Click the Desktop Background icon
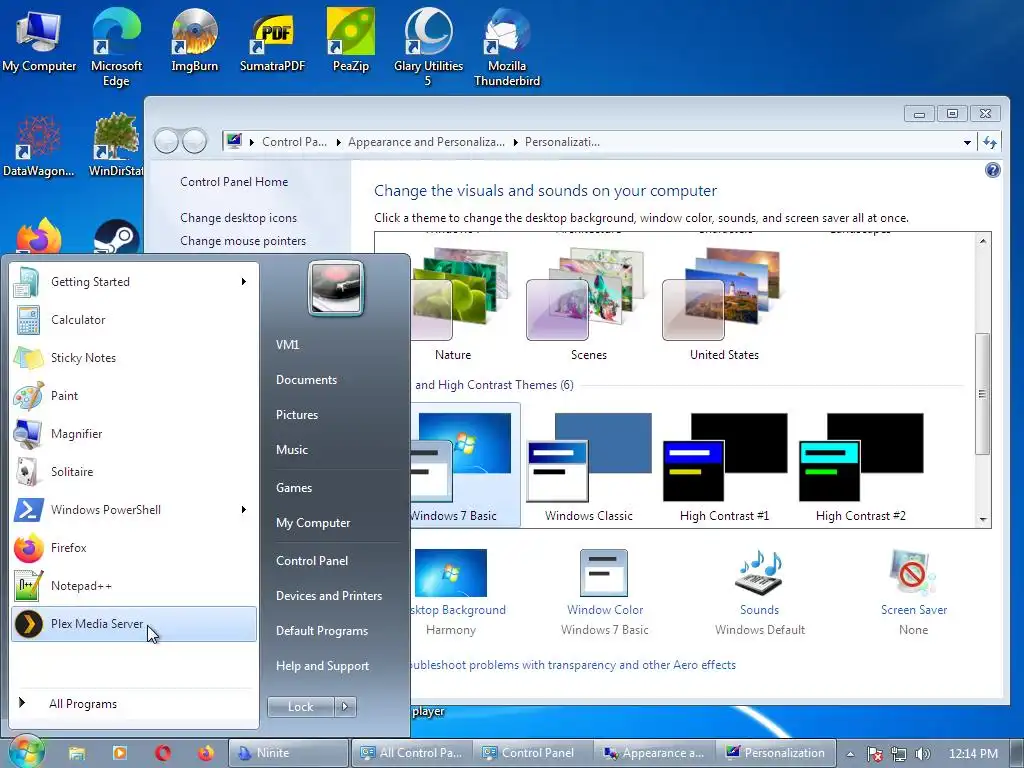Viewport: 1024px width, 768px height. click(x=451, y=573)
